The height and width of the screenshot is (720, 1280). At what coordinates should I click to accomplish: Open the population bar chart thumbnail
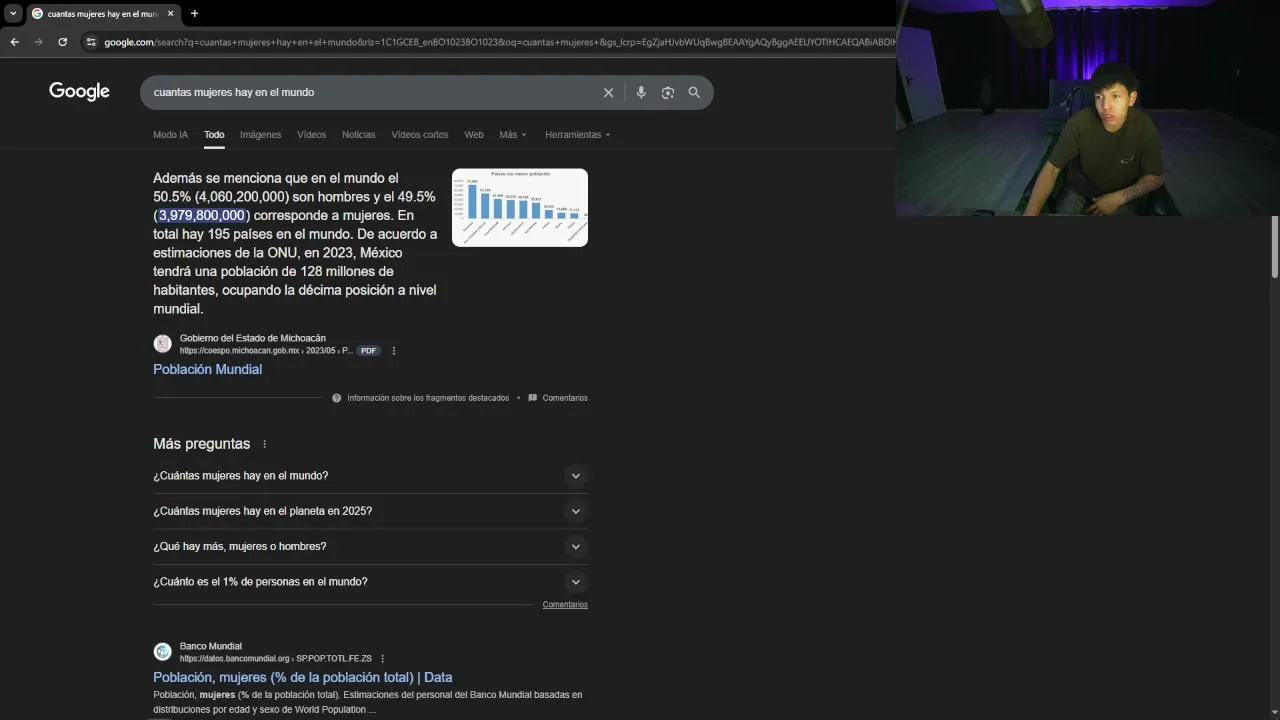pos(520,207)
